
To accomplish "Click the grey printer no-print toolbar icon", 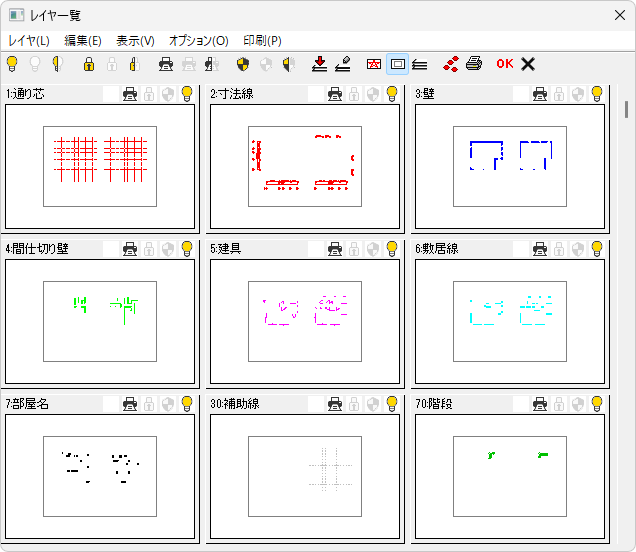I will pyautogui.click(x=189, y=64).
